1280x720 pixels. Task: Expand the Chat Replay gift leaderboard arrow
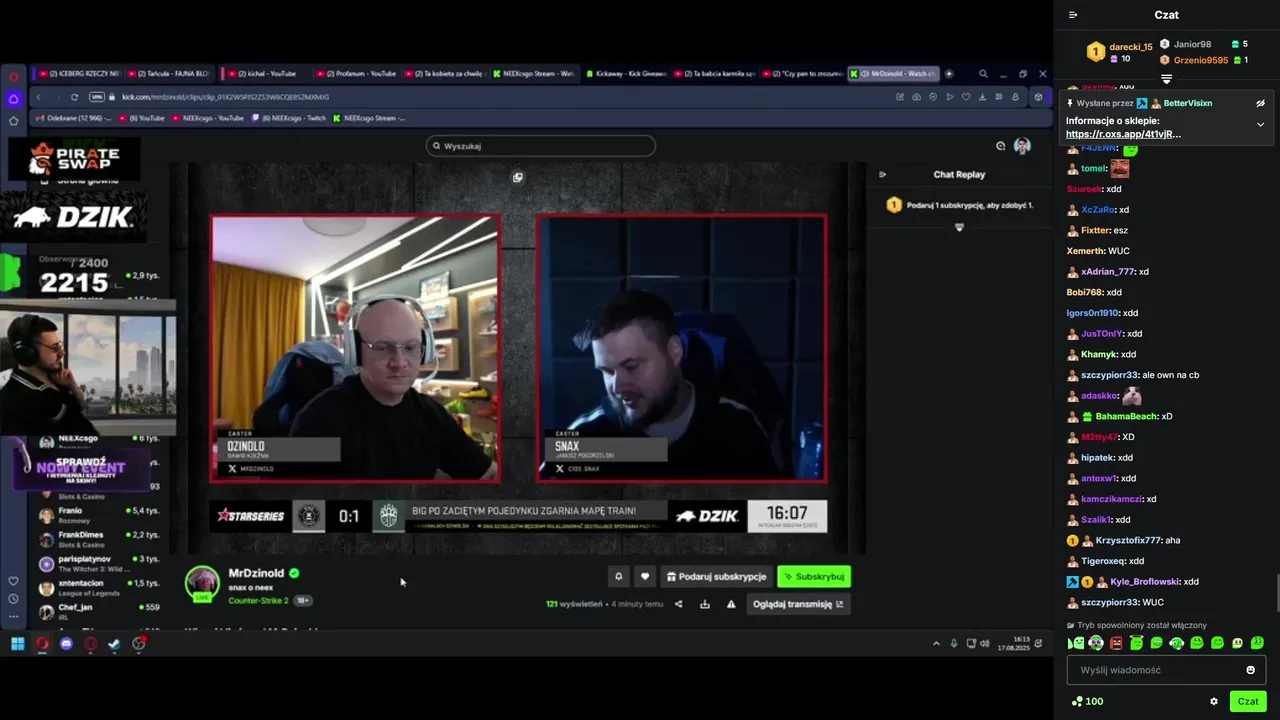point(959,227)
